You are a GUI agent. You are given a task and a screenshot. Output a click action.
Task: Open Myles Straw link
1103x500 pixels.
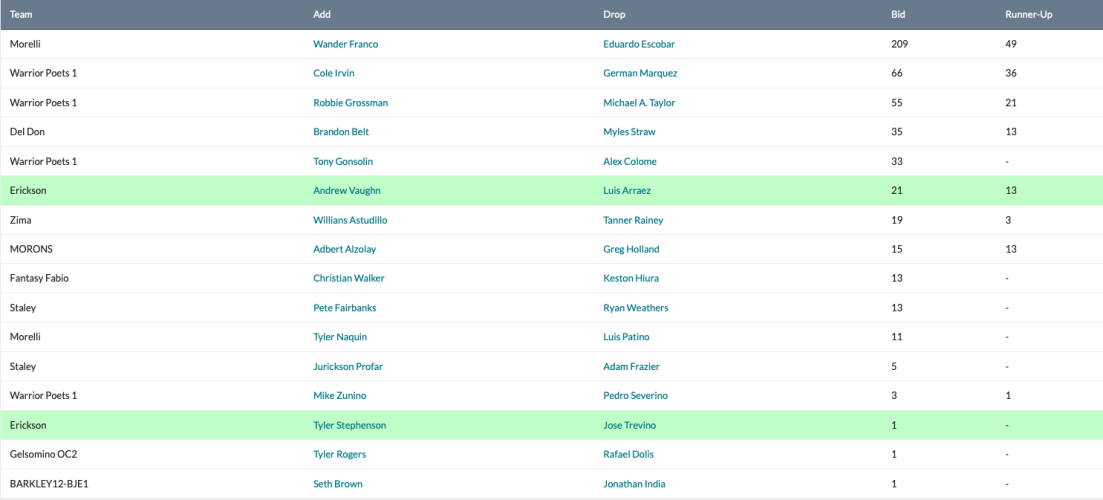point(630,132)
